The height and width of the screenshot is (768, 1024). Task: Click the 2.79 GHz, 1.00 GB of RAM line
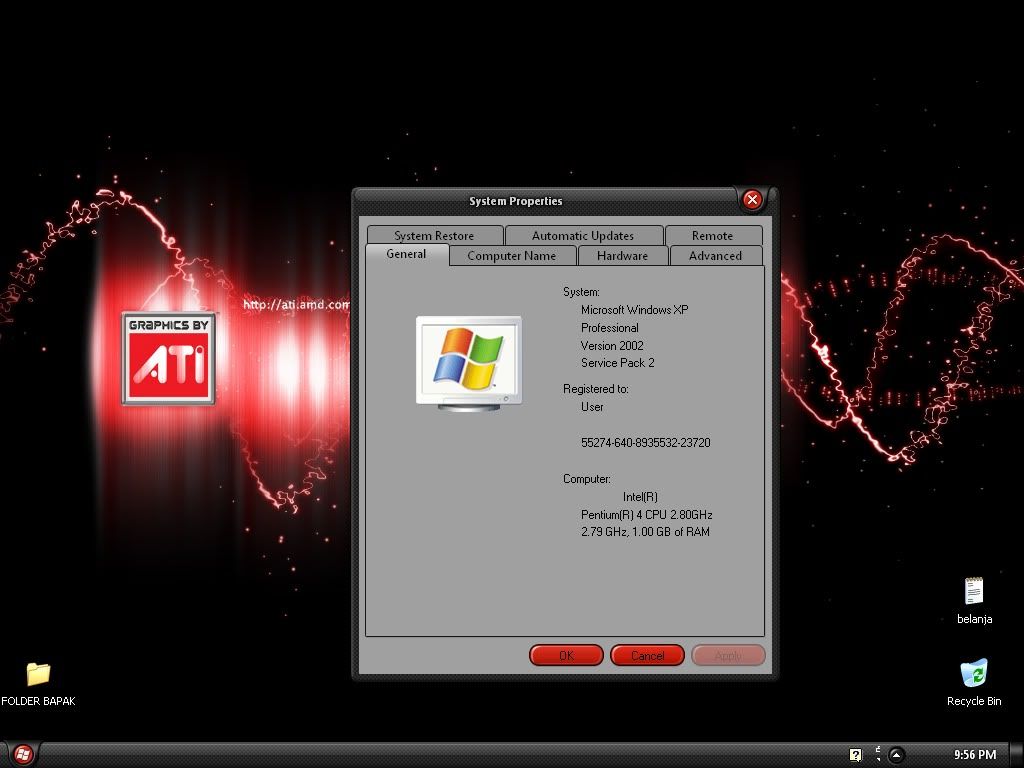[645, 532]
